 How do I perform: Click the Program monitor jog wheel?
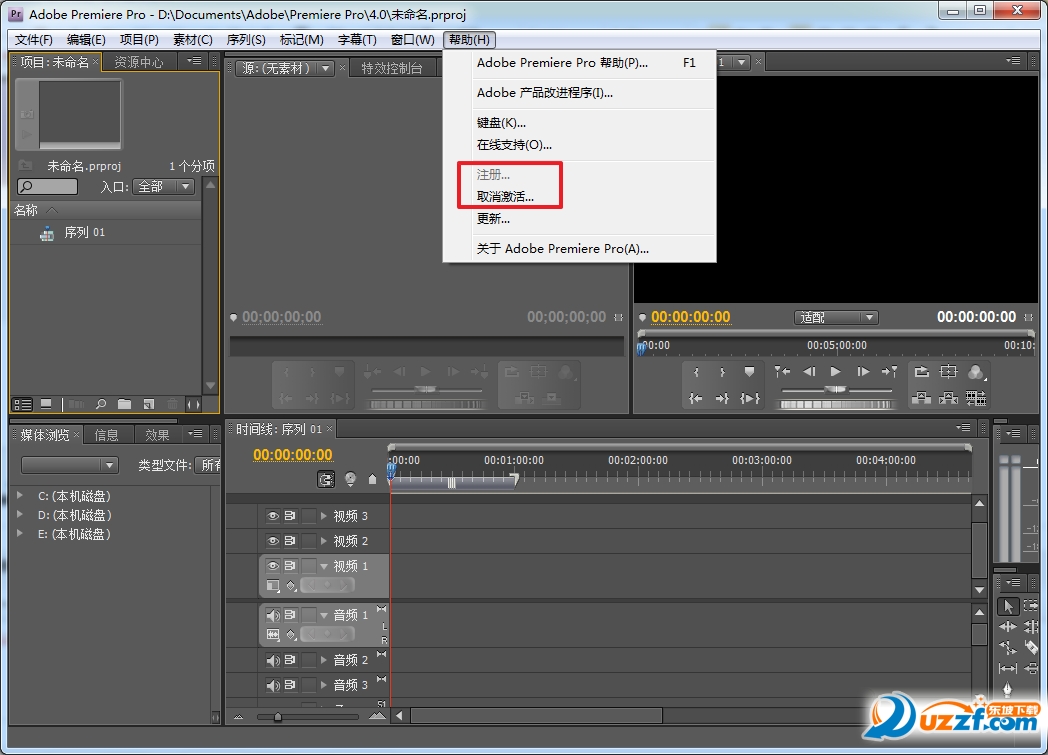835,404
